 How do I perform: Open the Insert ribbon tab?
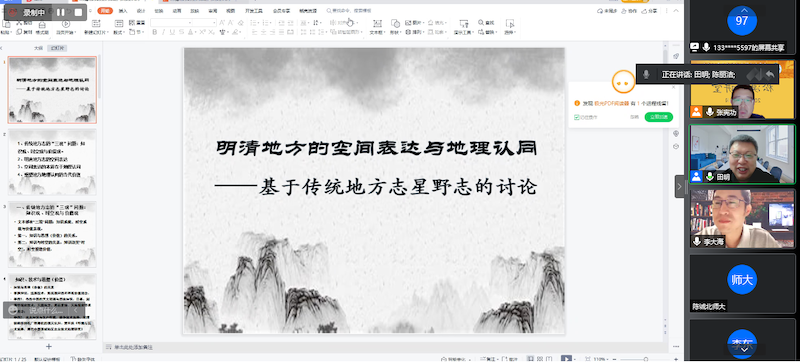tap(123, 11)
